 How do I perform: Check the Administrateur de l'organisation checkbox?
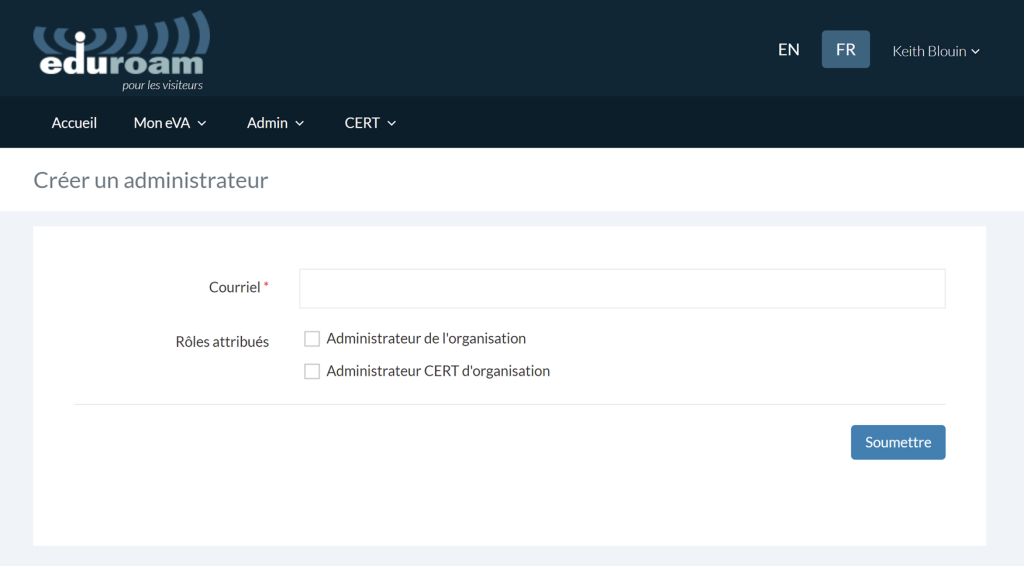tap(312, 339)
